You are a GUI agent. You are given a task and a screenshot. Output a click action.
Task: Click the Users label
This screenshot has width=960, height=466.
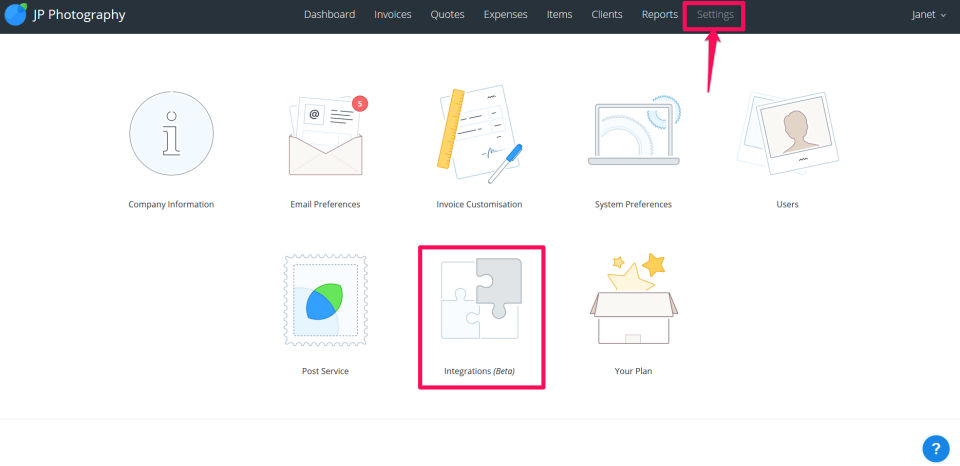click(787, 205)
